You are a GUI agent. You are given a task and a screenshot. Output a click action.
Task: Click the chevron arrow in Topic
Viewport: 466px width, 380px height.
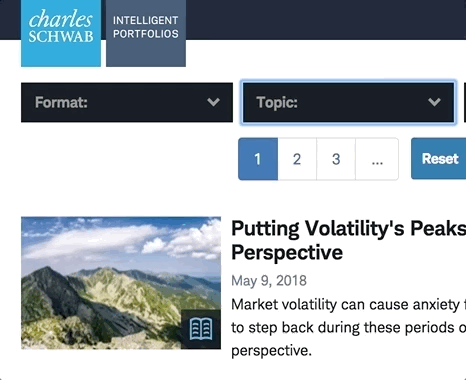(x=434, y=102)
